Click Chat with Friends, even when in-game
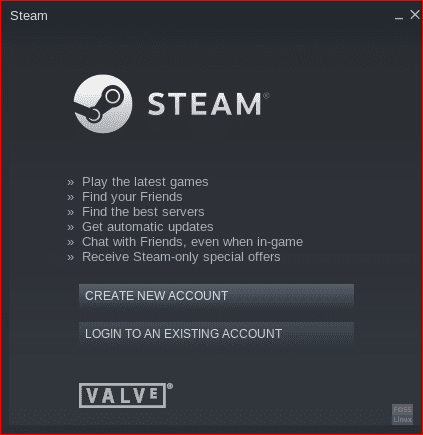Viewport: 423px width, 435px height. (192, 242)
